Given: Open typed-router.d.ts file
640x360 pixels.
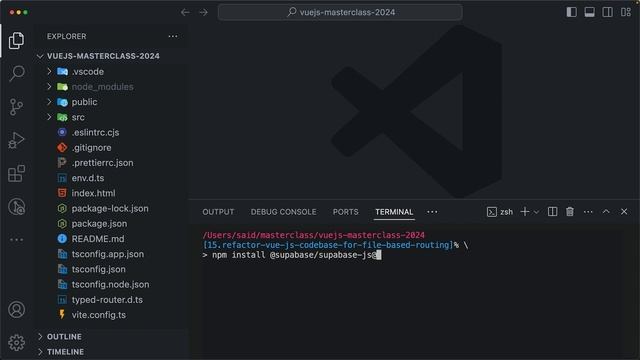Looking at the screenshot, I should [107, 300].
